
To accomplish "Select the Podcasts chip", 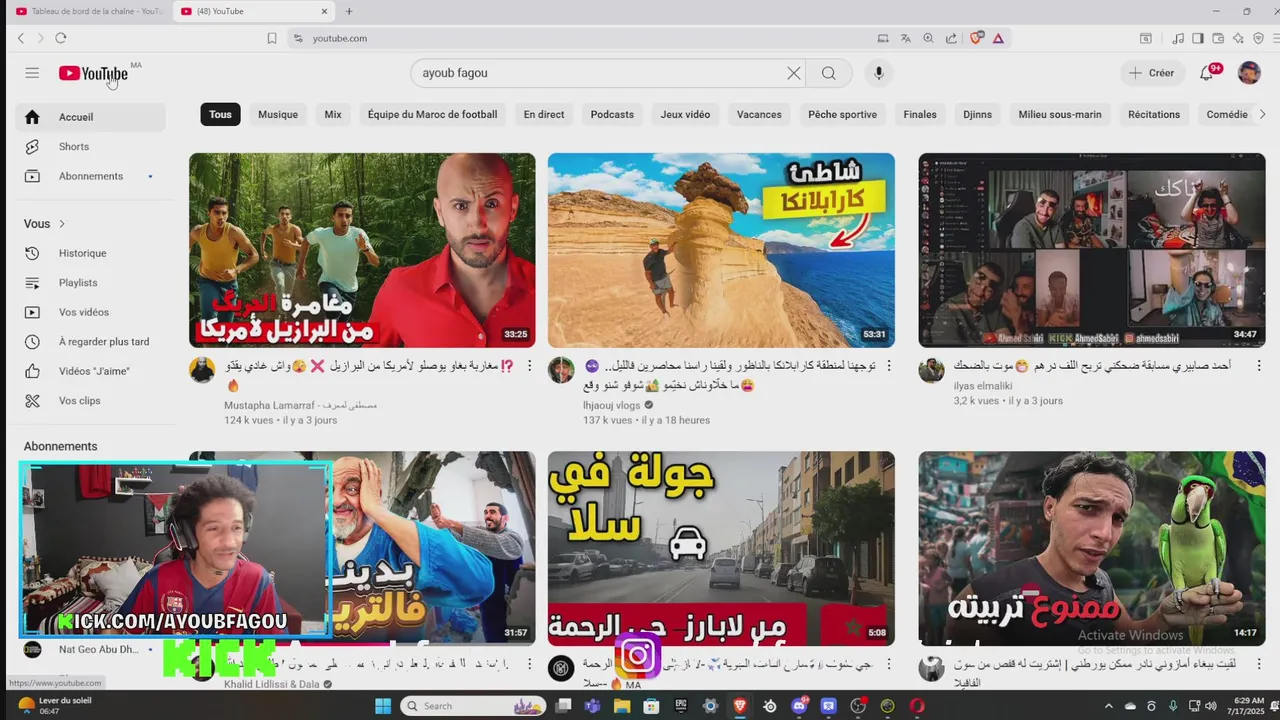I will click(x=612, y=114).
